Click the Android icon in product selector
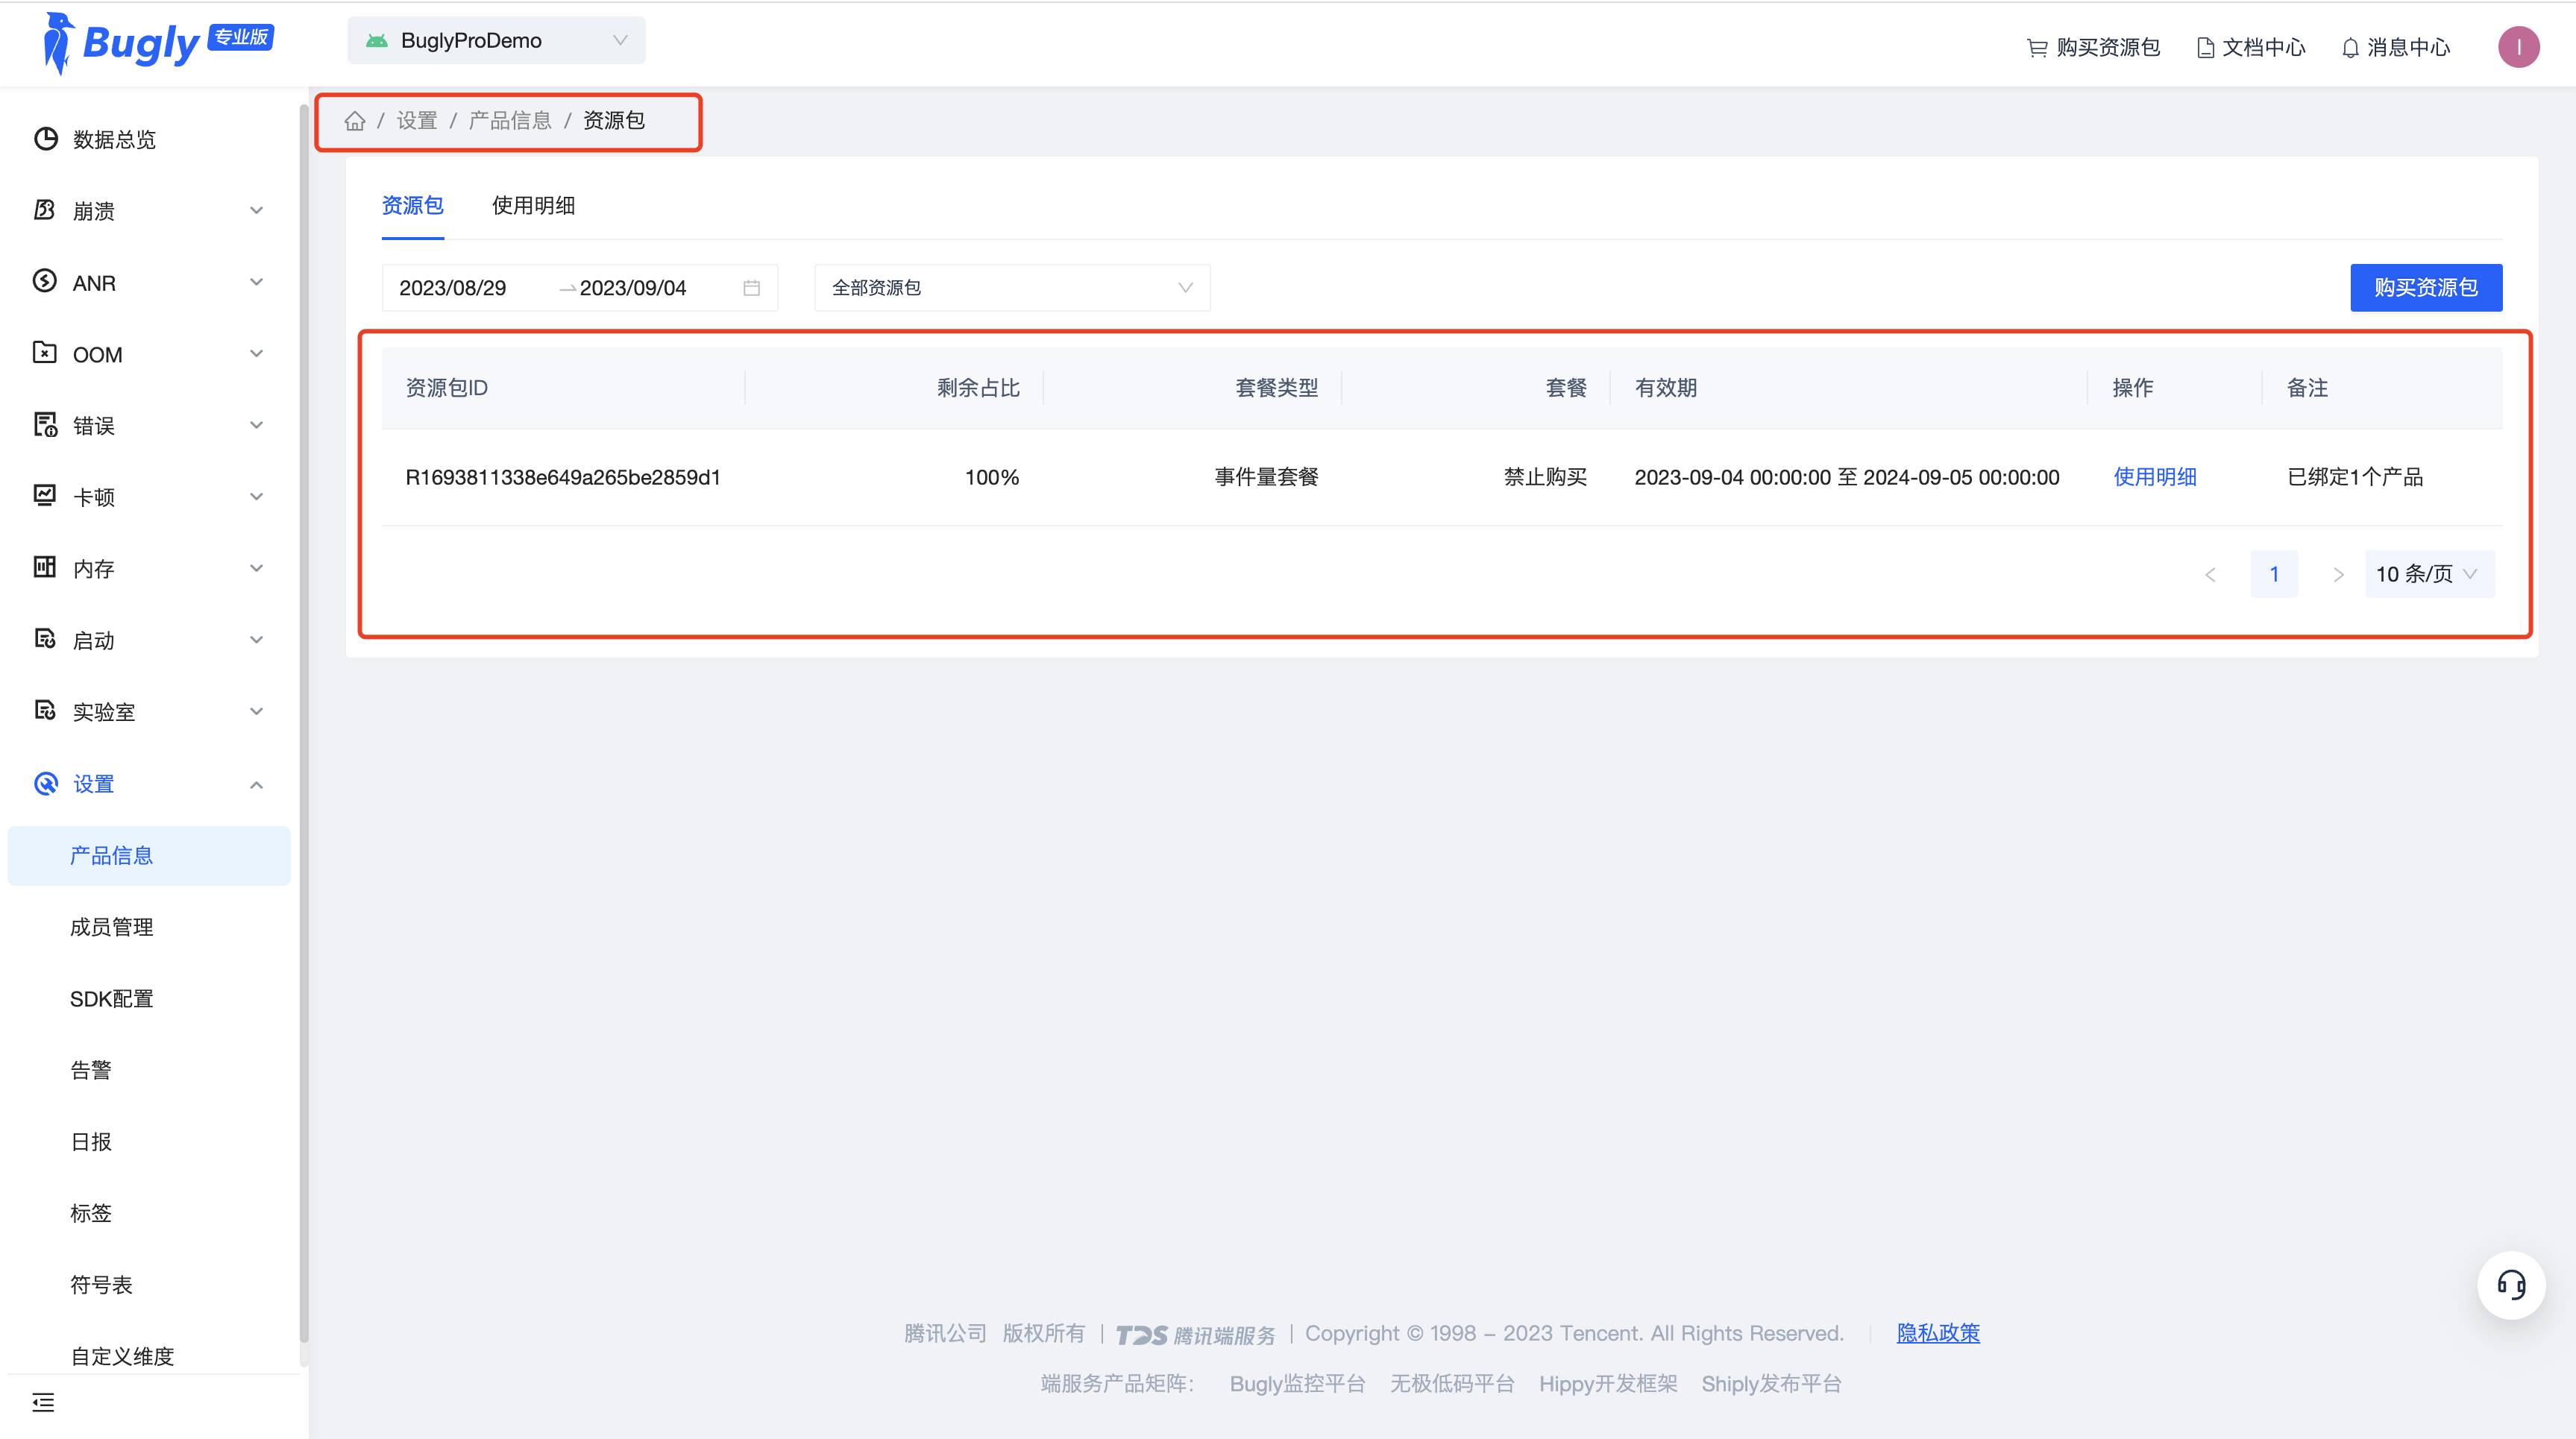This screenshot has width=2576, height=1439. 377,41
